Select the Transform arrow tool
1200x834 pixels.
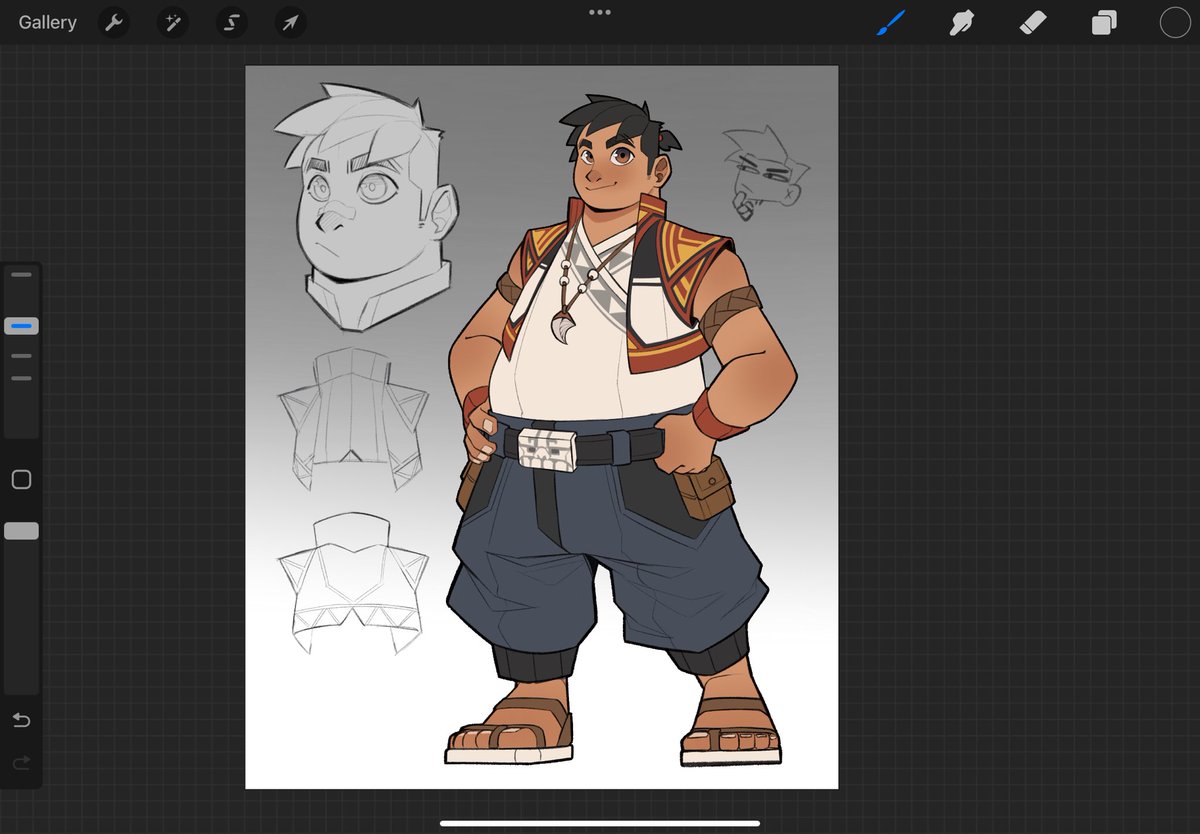[289, 22]
